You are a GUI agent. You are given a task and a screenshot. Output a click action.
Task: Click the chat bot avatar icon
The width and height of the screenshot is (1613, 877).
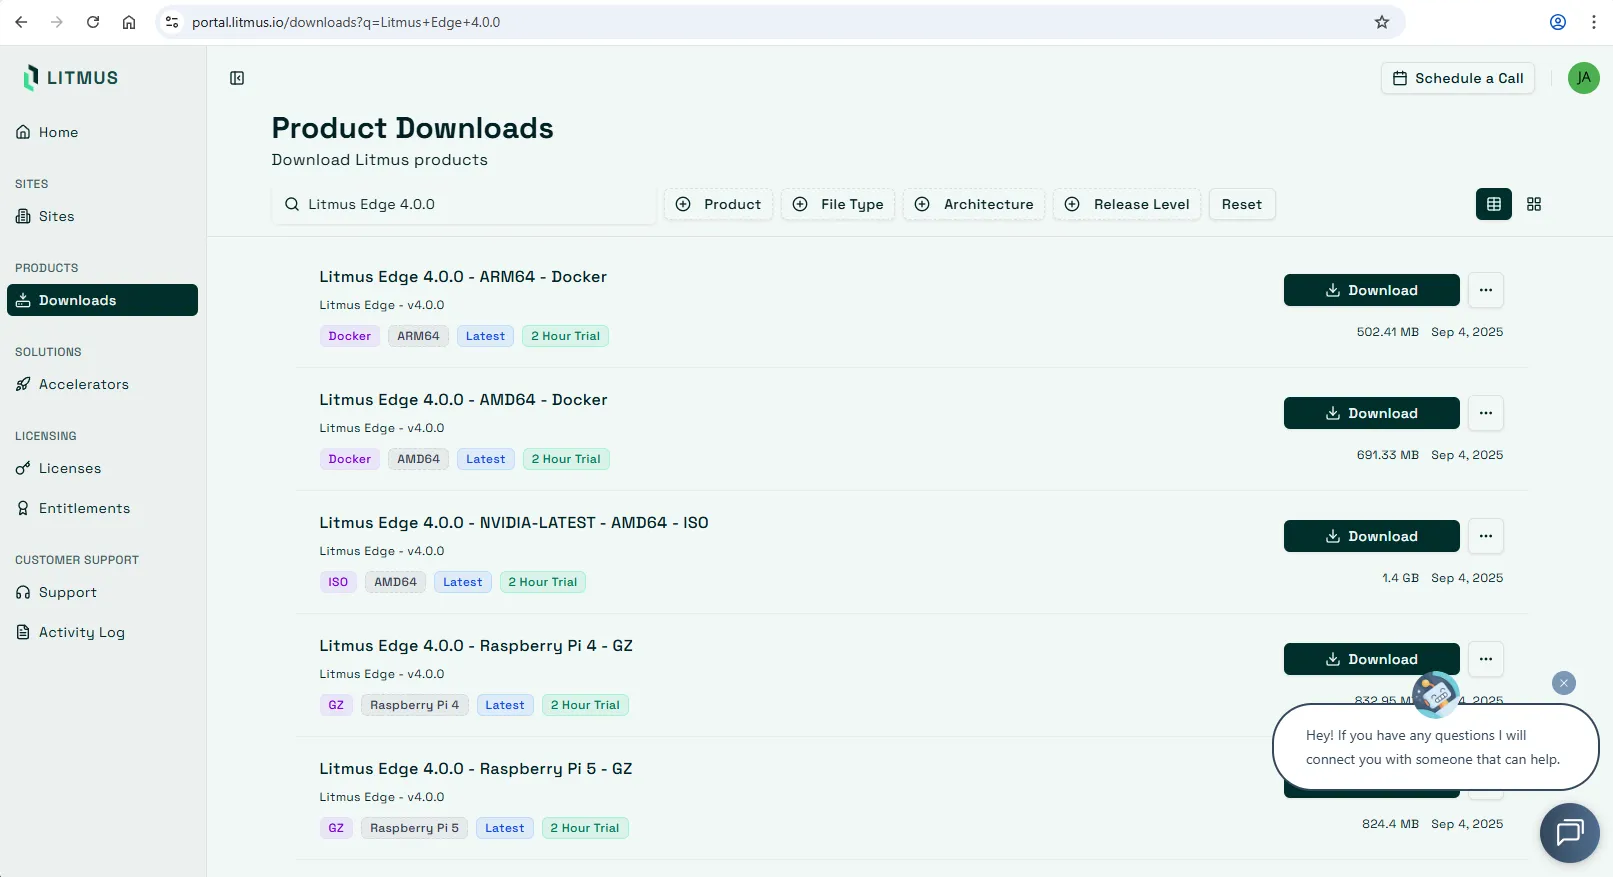pyautogui.click(x=1435, y=694)
